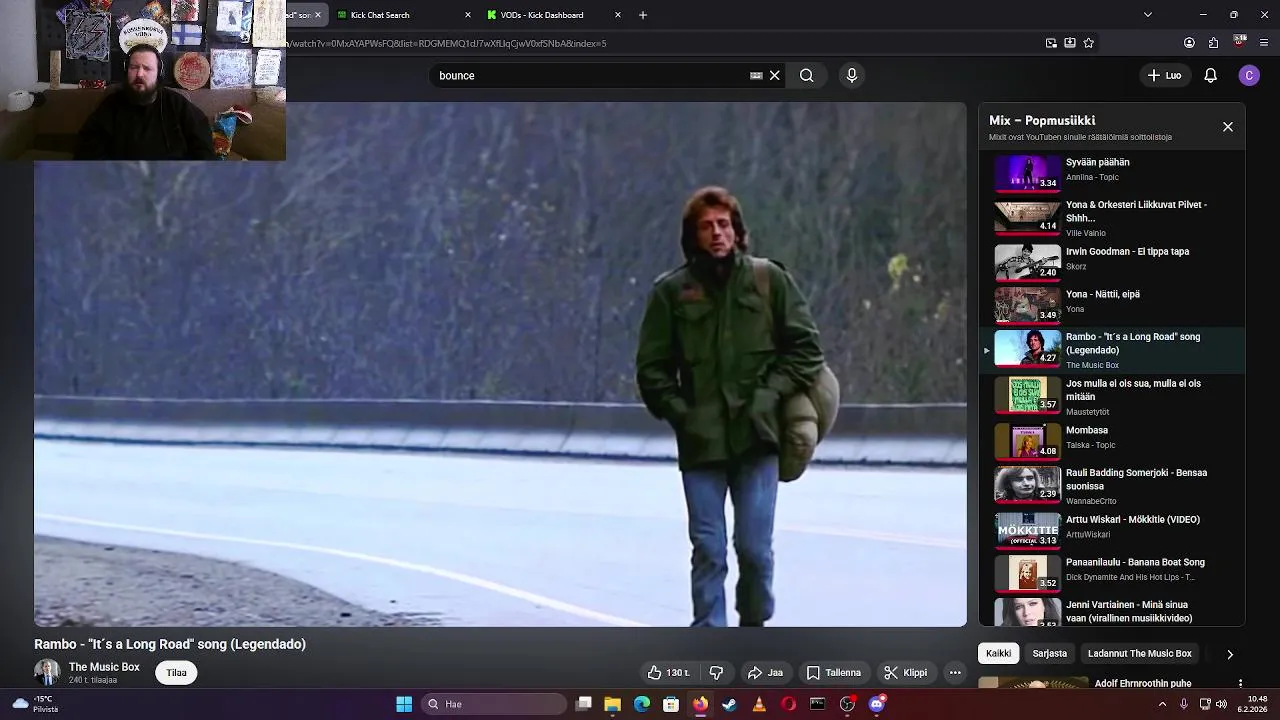Open the terminal app in taskbar
The height and width of the screenshot is (720, 1280).
(818, 704)
